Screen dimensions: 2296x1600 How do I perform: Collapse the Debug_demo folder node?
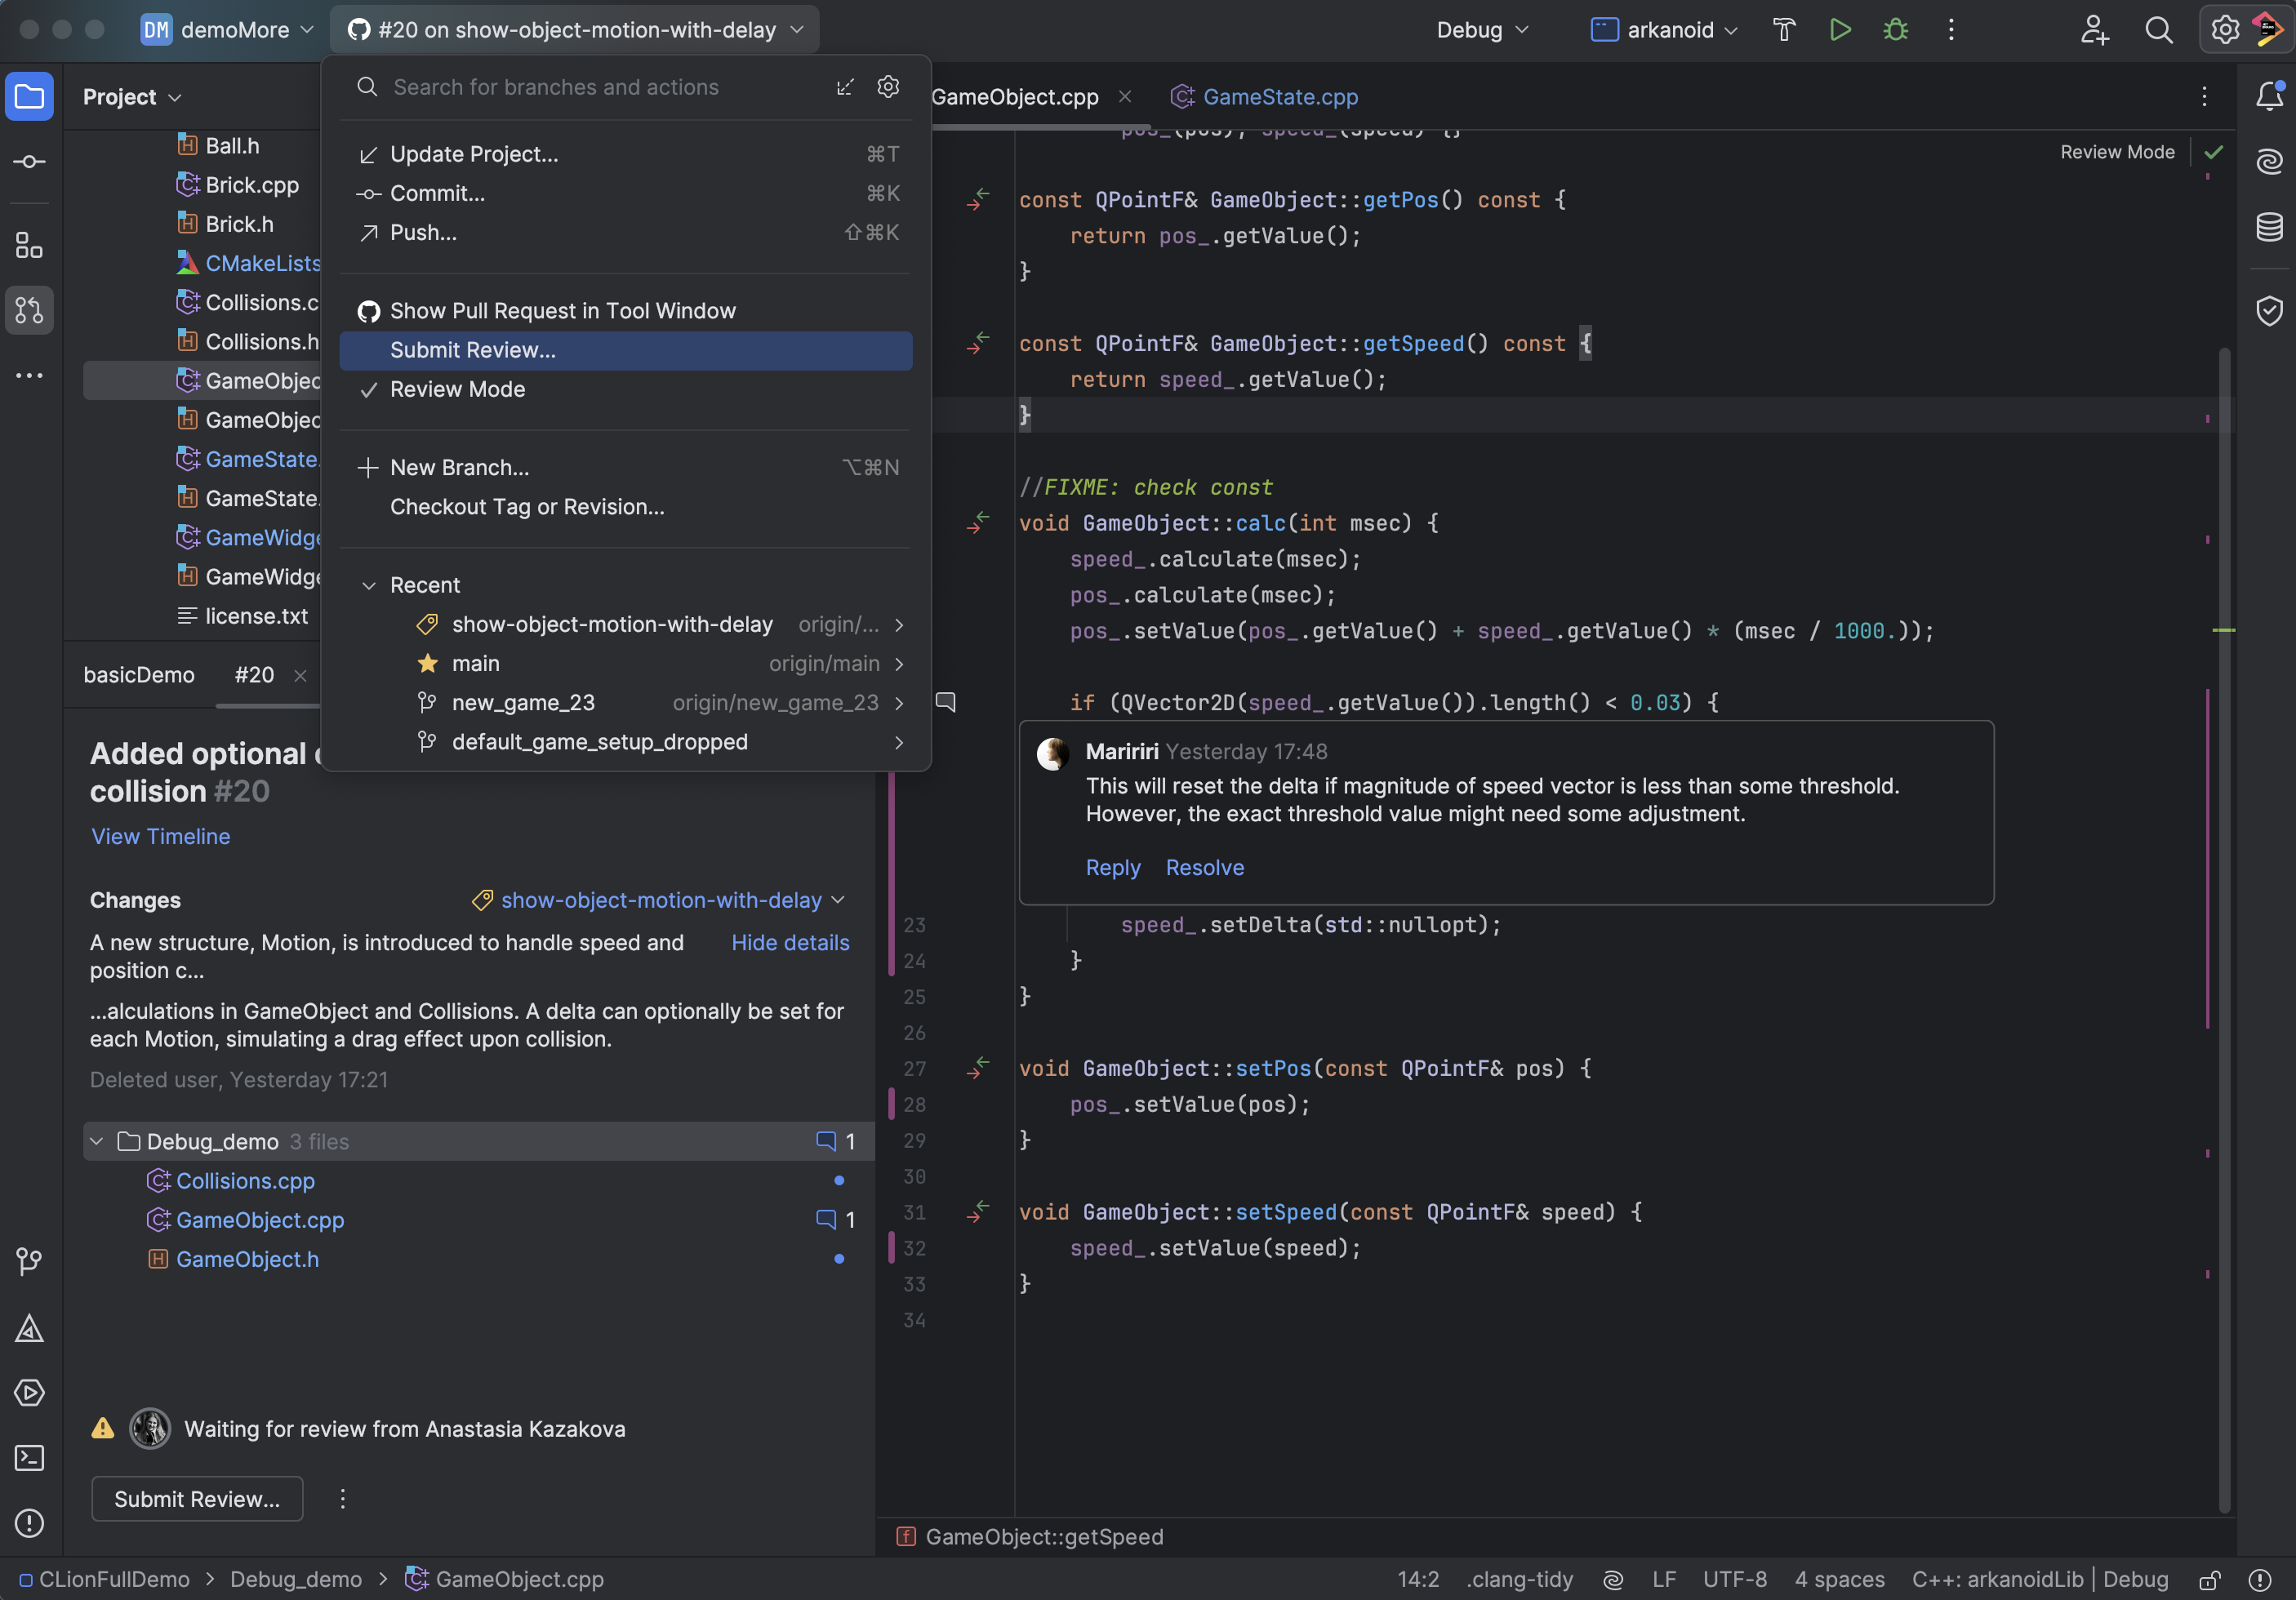pos(97,1141)
